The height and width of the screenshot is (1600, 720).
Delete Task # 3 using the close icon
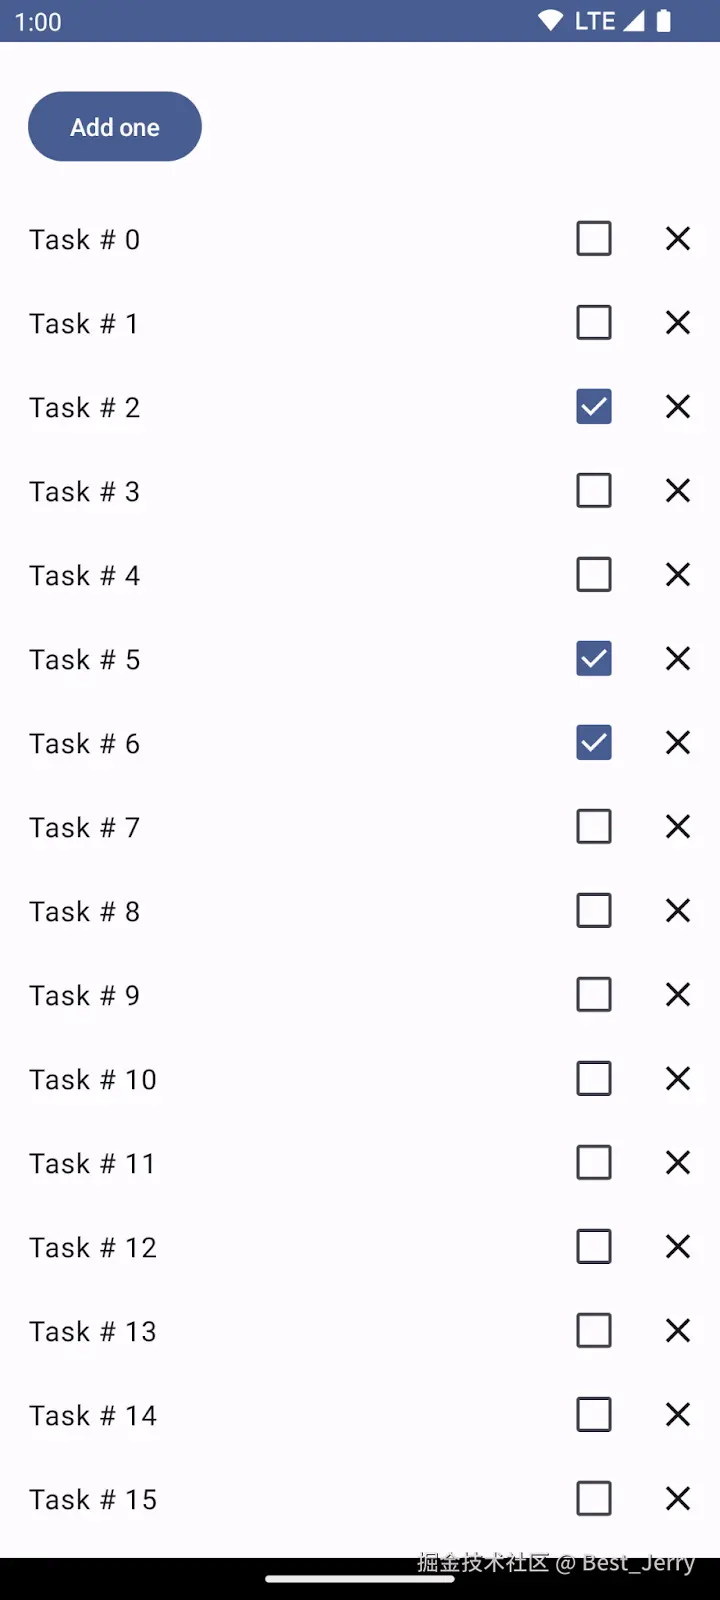678,491
